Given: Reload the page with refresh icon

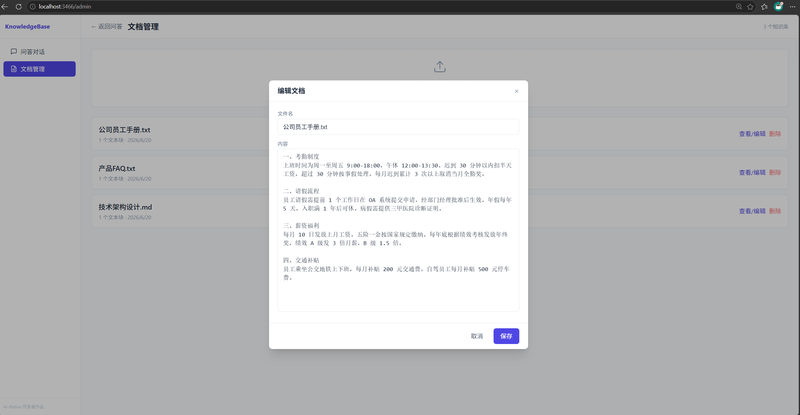Looking at the screenshot, I should point(18,7).
